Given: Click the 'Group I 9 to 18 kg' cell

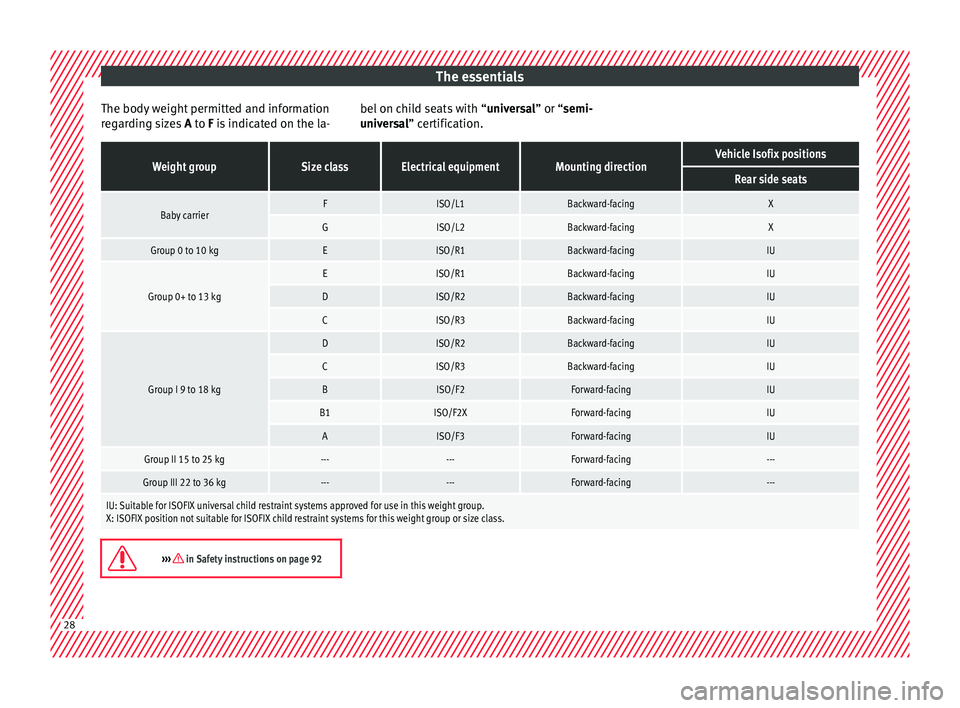Looking at the screenshot, I should 184,388.
